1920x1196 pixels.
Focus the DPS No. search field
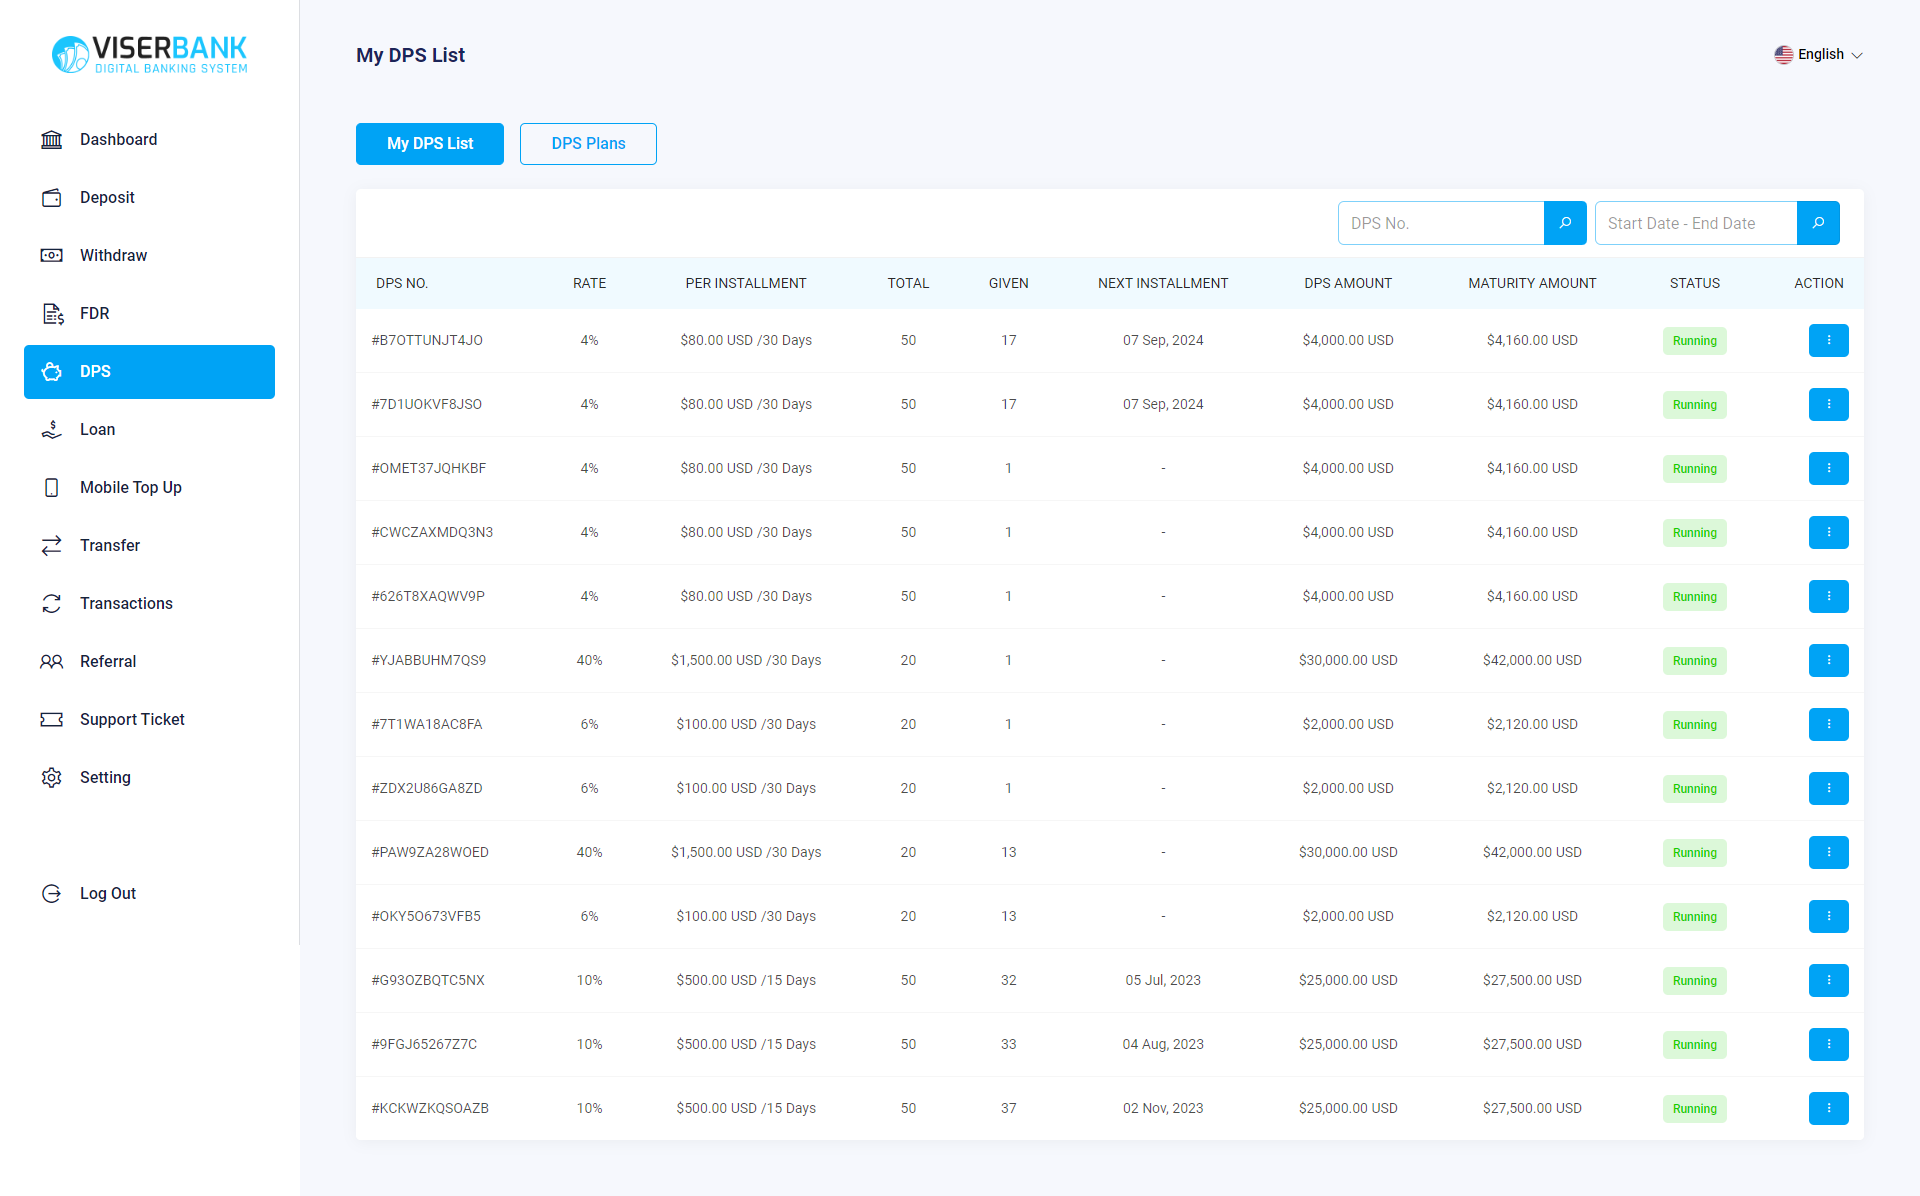point(1440,223)
